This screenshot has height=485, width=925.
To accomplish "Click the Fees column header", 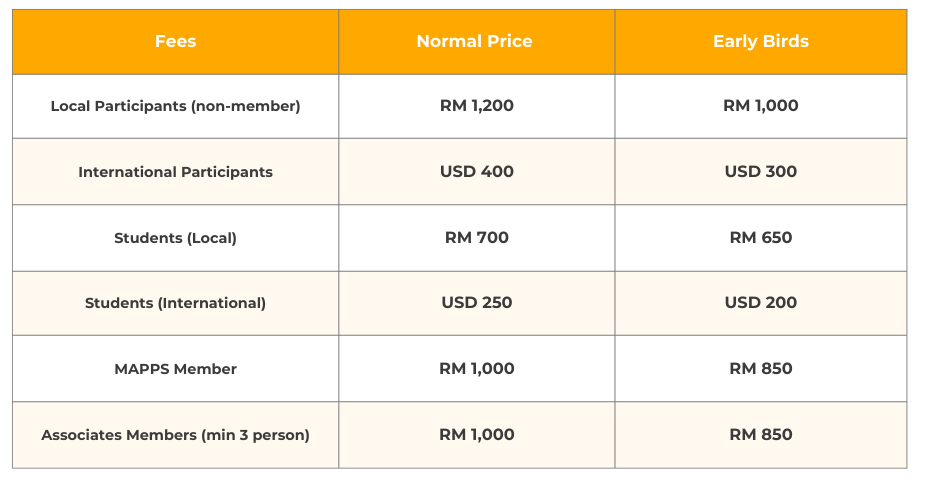I will (175, 42).
